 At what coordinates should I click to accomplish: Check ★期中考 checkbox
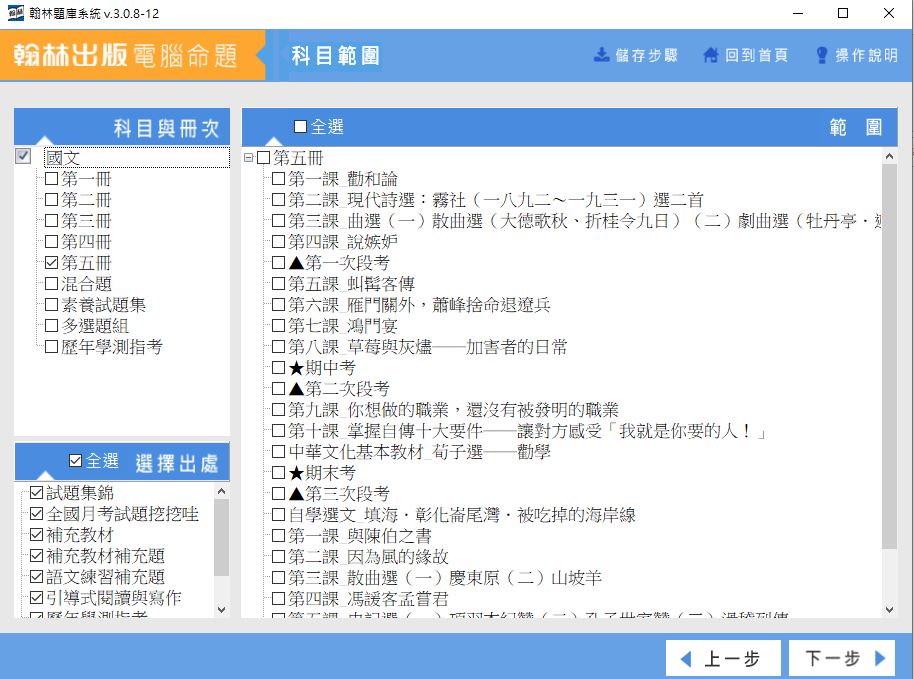[x=279, y=367]
